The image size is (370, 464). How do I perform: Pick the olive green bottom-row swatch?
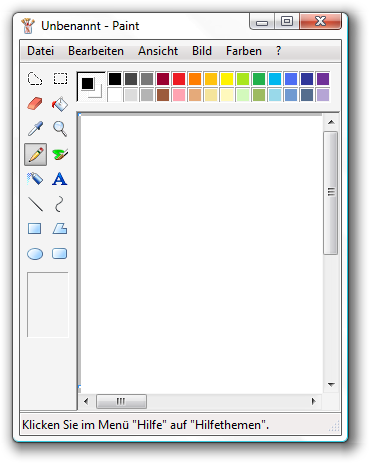(x=259, y=95)
